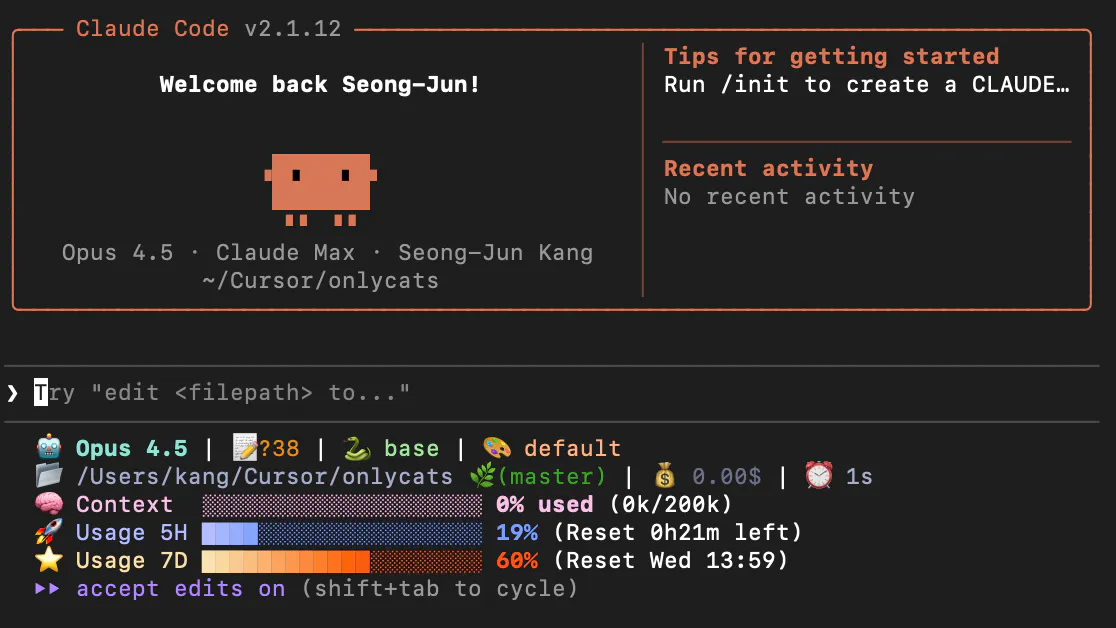This screenshot has width=1116, height=628.
Task: Click '(0k/200k)' token count
Action: click(x=670, y=505)
